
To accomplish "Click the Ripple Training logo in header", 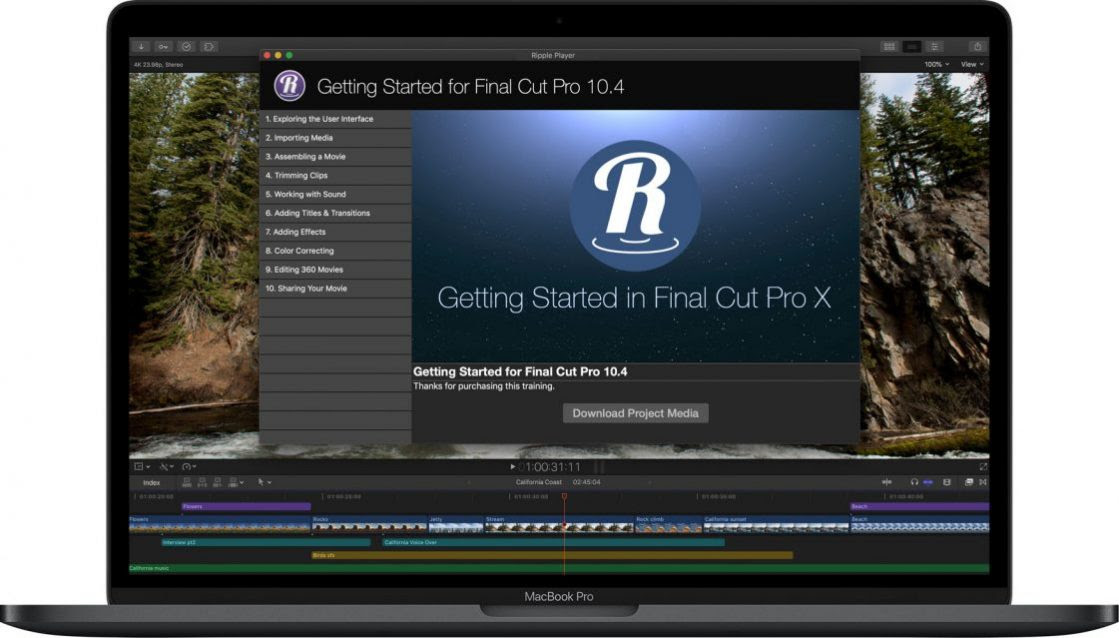I will tap(290, 86).
